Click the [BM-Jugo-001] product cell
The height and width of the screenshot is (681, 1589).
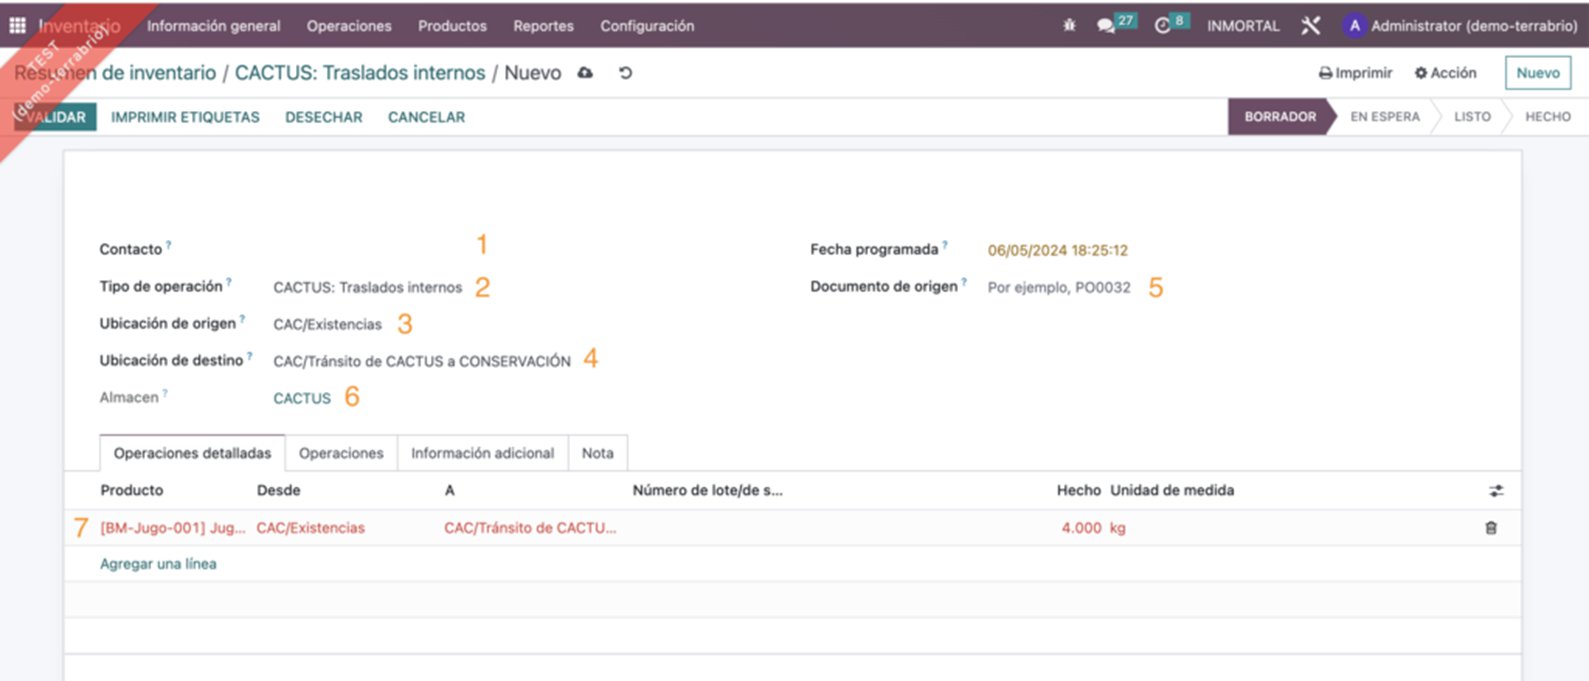[172, 528]
